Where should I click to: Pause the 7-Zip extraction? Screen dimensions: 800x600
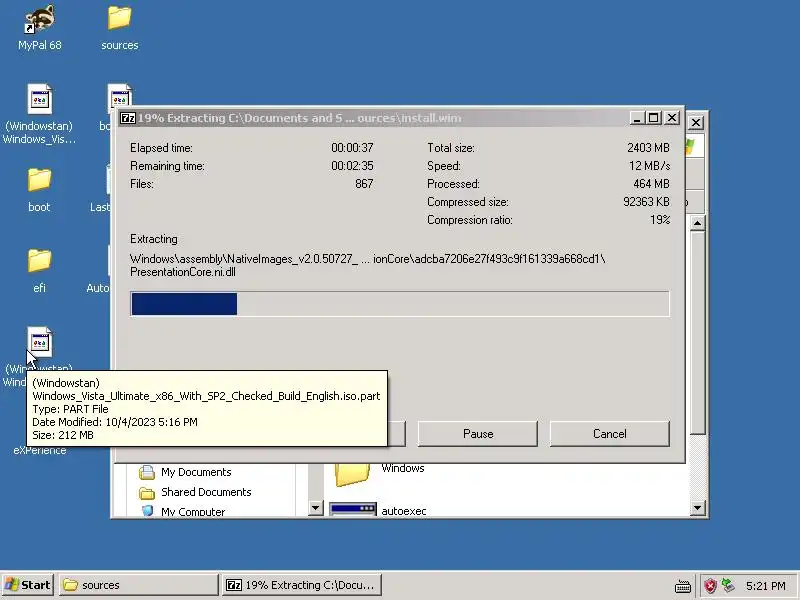(478, 434)
